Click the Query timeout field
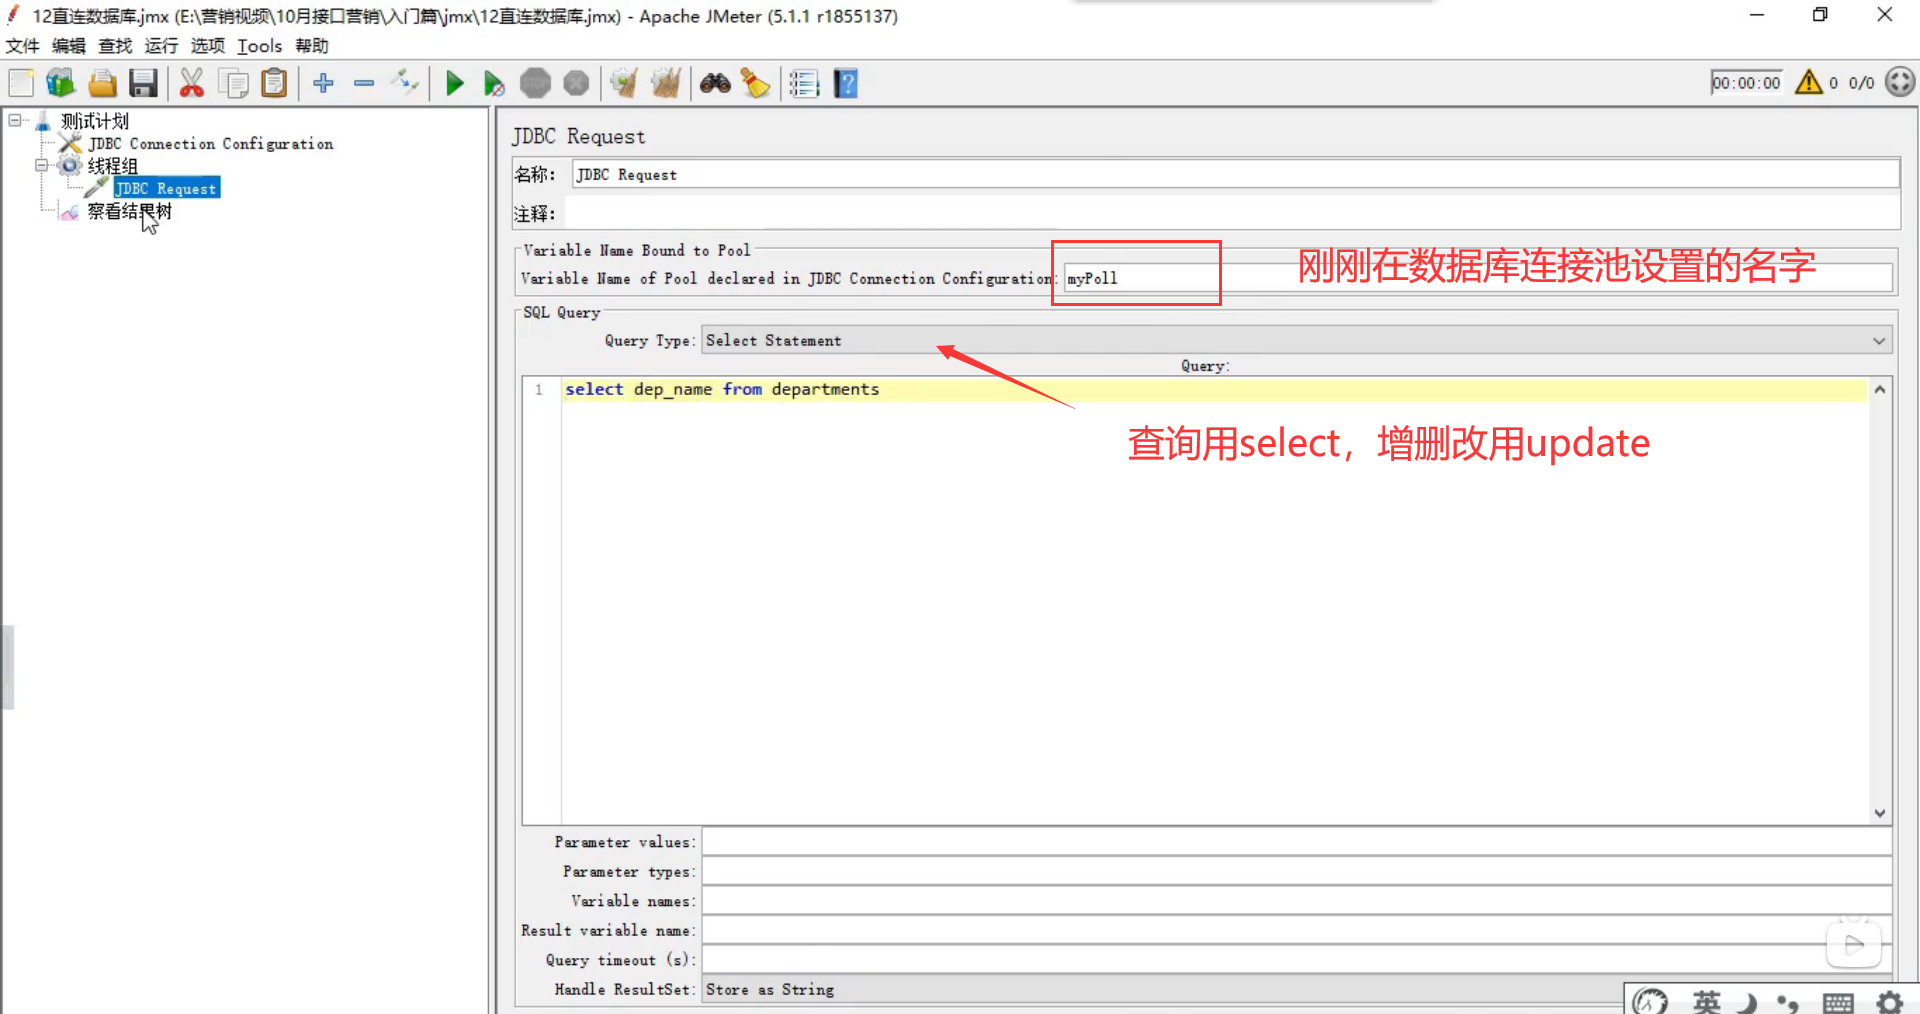The height and width of the screenshot is (1014, 1920). (x=1296, y=960)
